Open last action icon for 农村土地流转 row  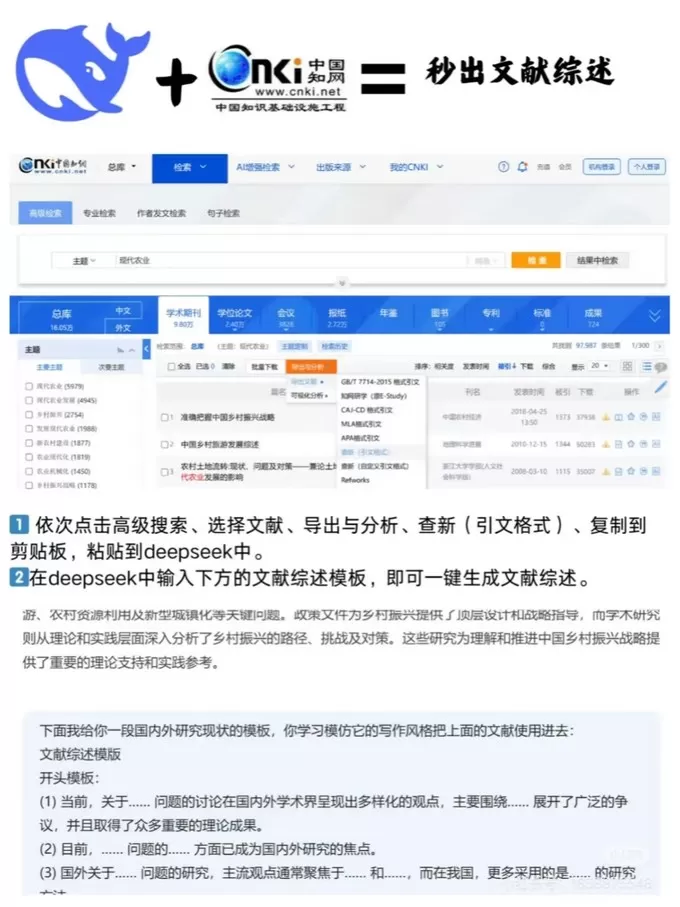[x=656, y=471]
